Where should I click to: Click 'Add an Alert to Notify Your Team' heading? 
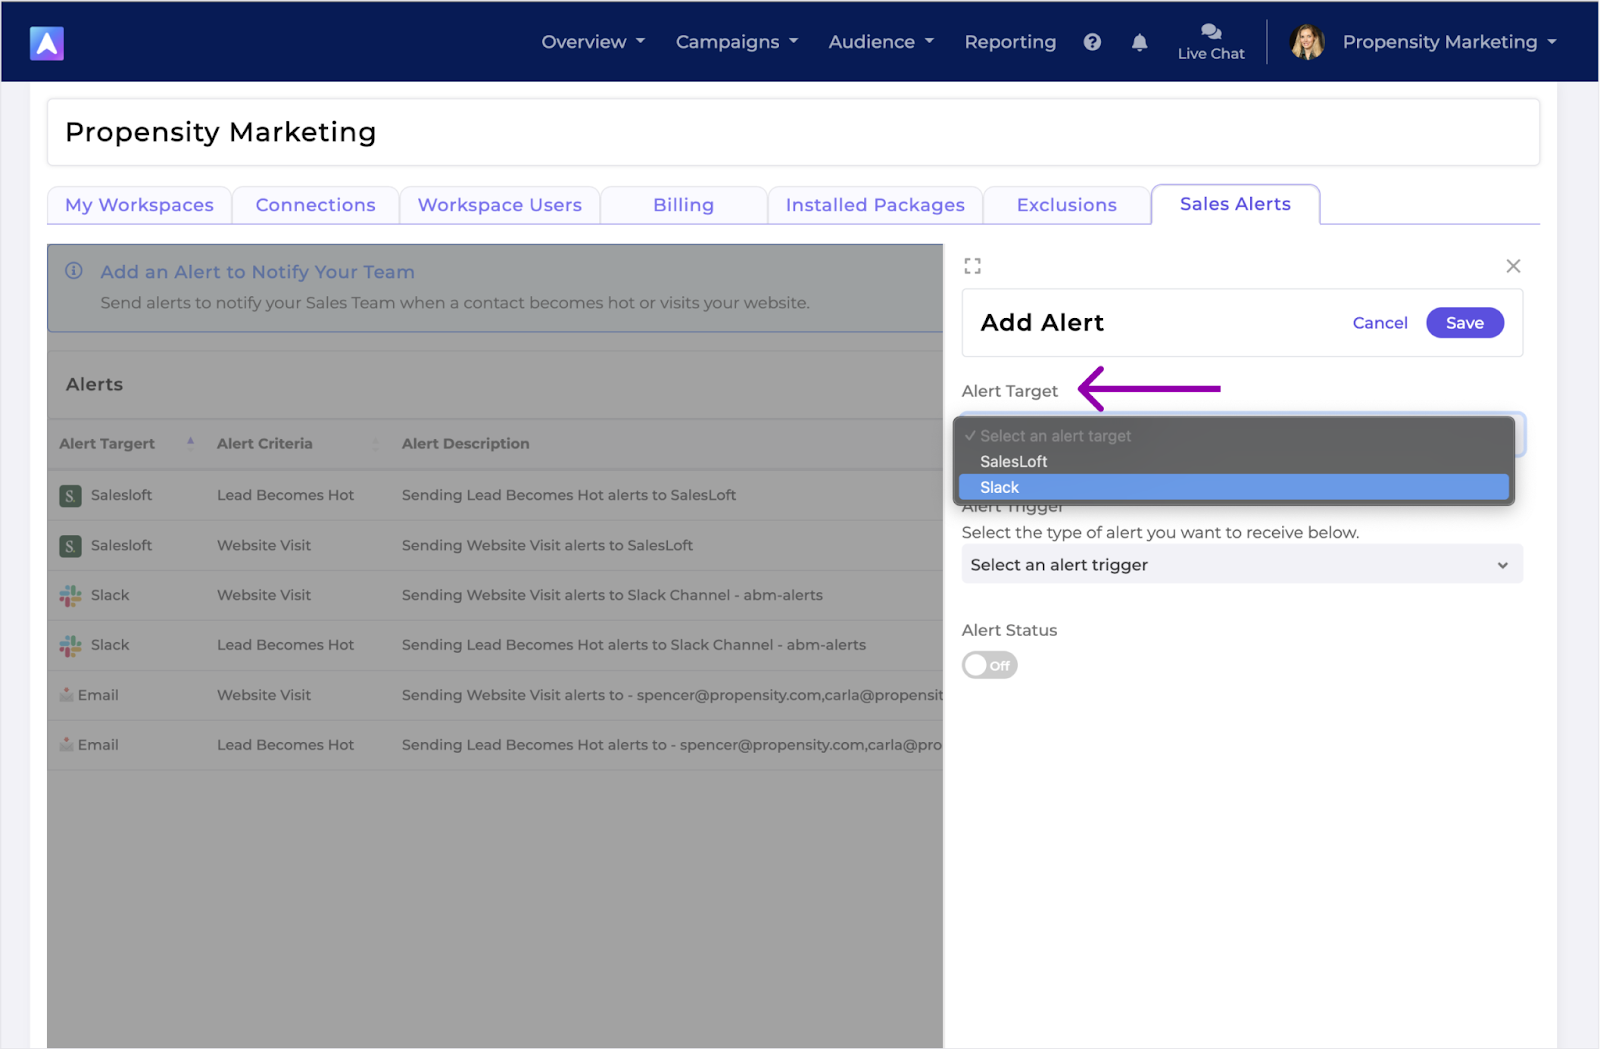click(x=257, y=272)
